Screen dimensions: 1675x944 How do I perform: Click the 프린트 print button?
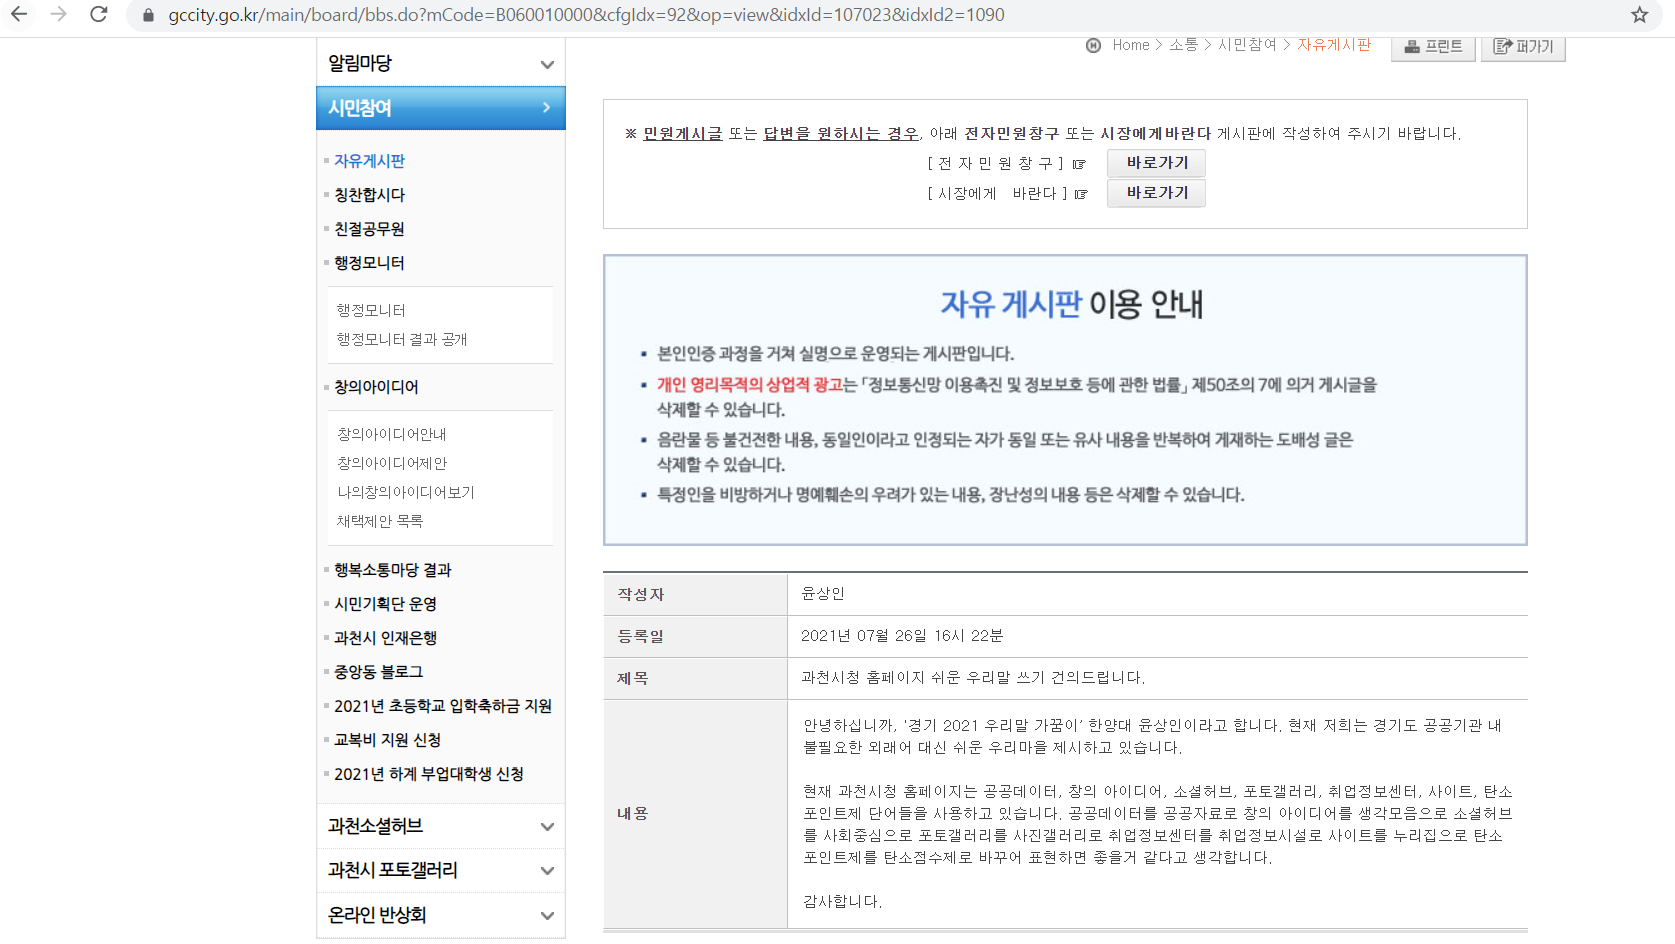coord(1432,47)
